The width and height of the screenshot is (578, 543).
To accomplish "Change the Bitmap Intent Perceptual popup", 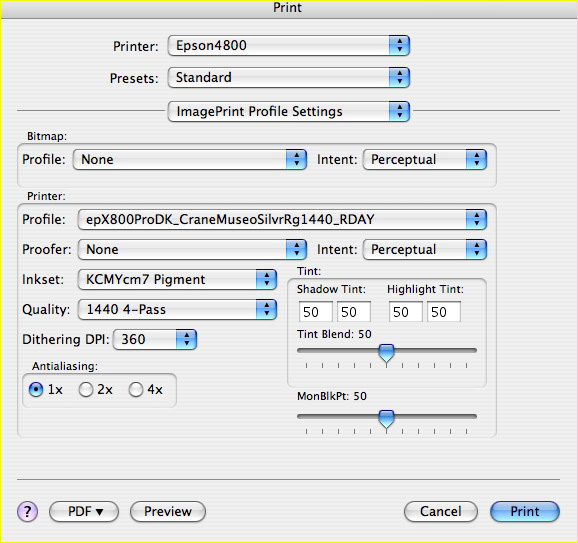I will 425,160.
